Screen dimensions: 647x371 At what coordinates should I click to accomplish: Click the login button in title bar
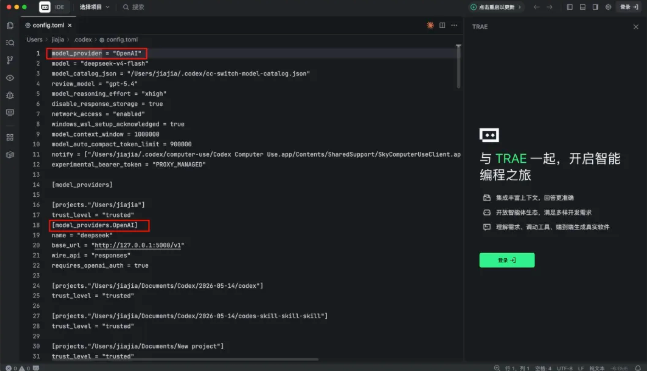click(x=629, y=7)
